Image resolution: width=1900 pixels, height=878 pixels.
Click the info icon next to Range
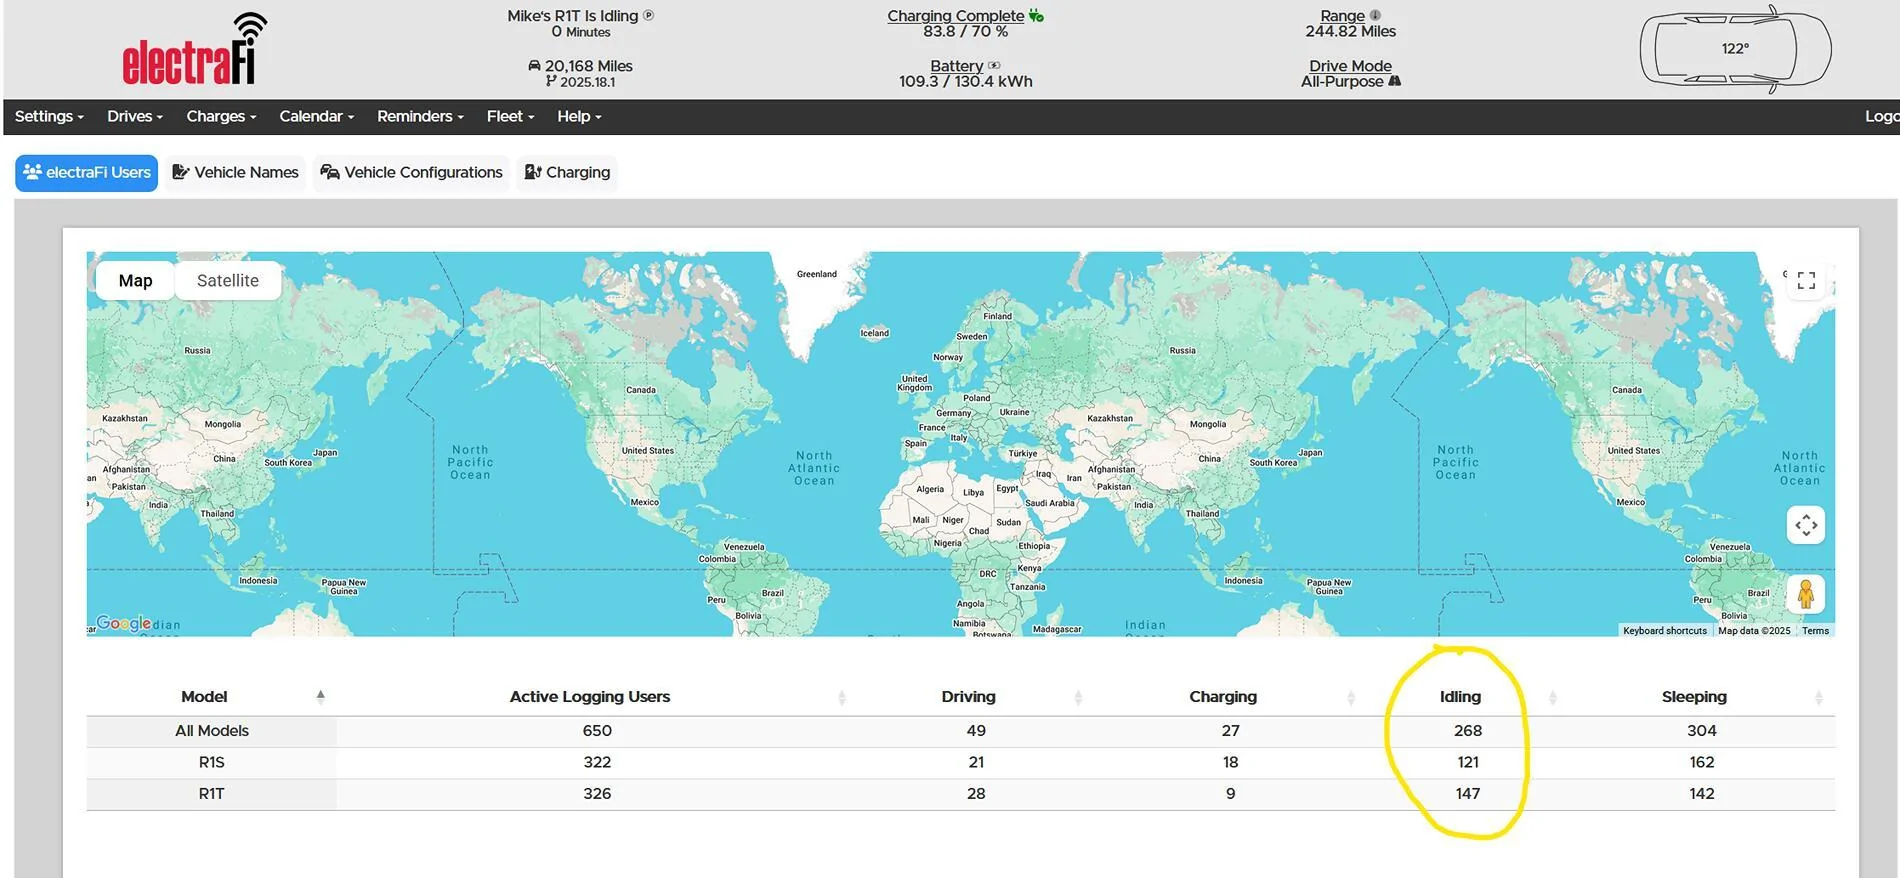pyautogui.click(x=1375, y=16)
